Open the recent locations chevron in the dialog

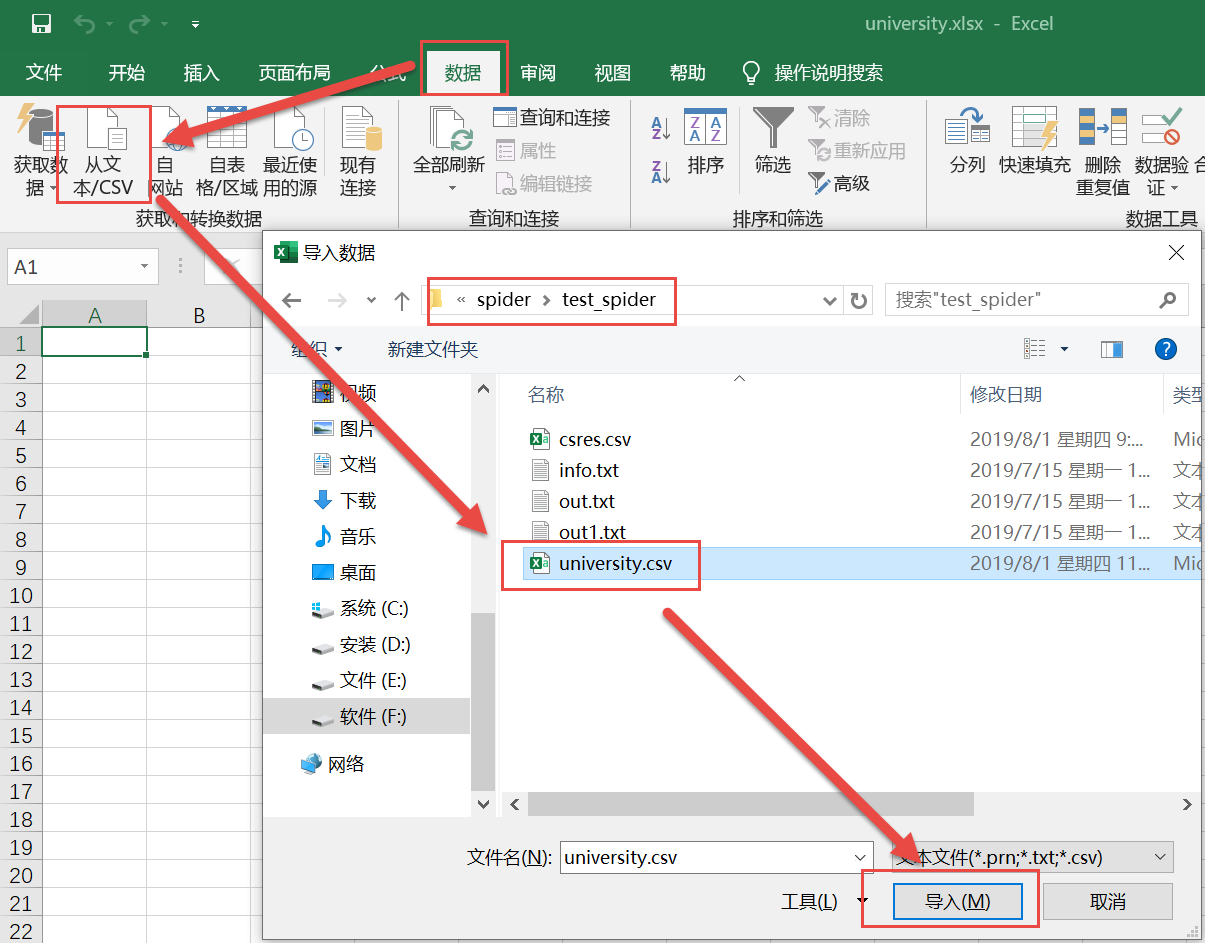(x=371, y=300)
